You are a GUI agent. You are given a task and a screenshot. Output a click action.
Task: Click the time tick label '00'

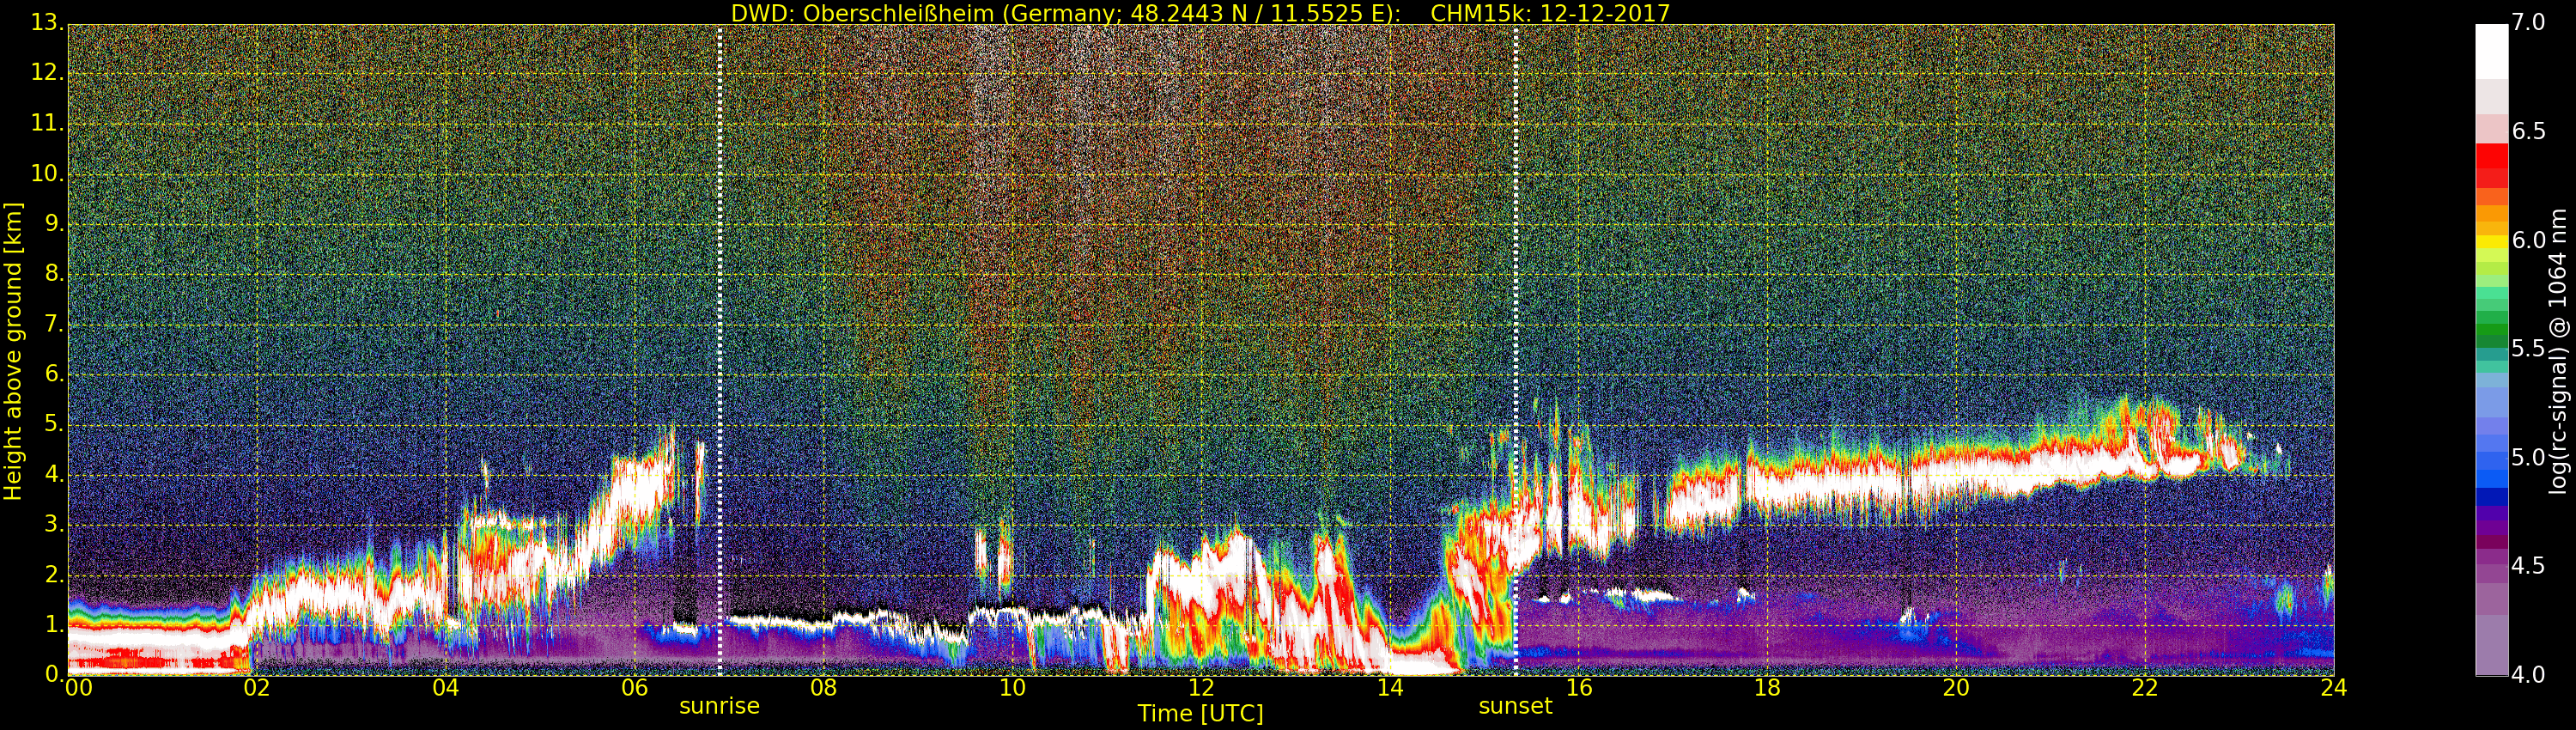78,688
